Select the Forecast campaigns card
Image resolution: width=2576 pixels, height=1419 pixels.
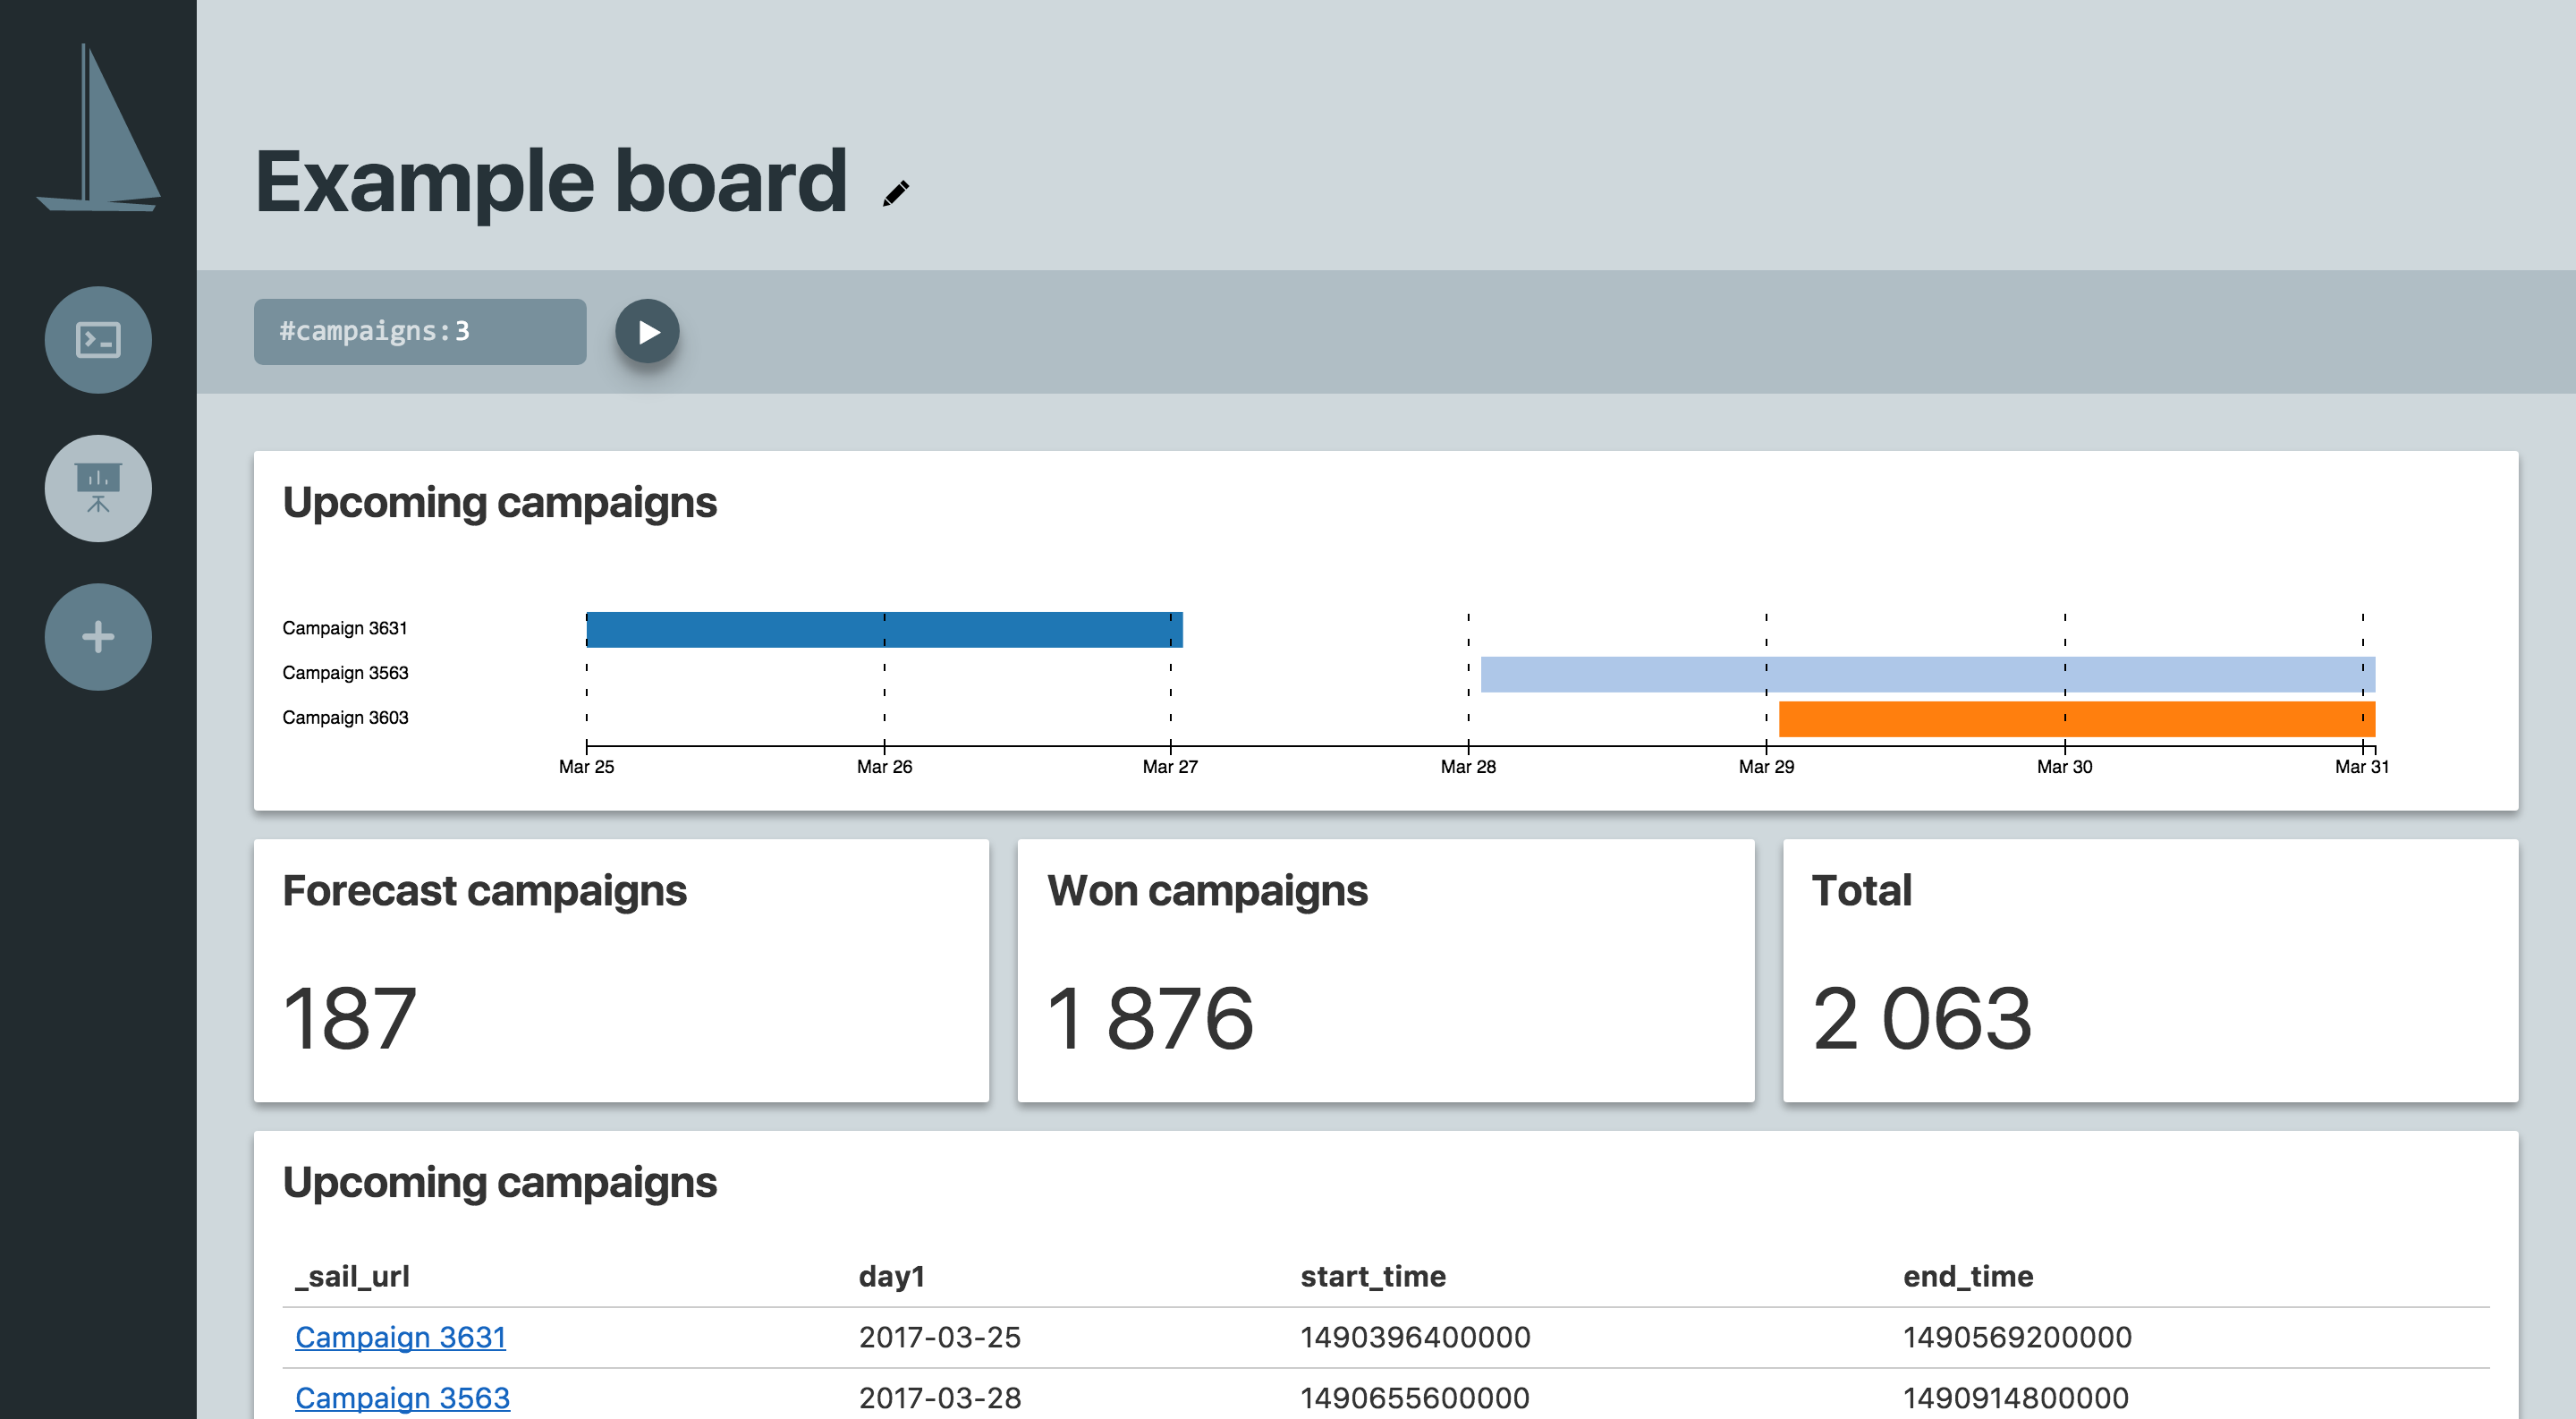(x=621, y=970)
